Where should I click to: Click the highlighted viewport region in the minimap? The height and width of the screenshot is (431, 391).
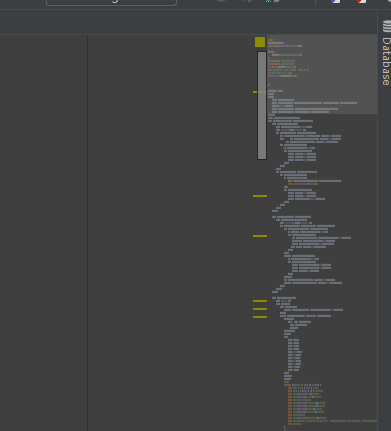tap(322, 74)
